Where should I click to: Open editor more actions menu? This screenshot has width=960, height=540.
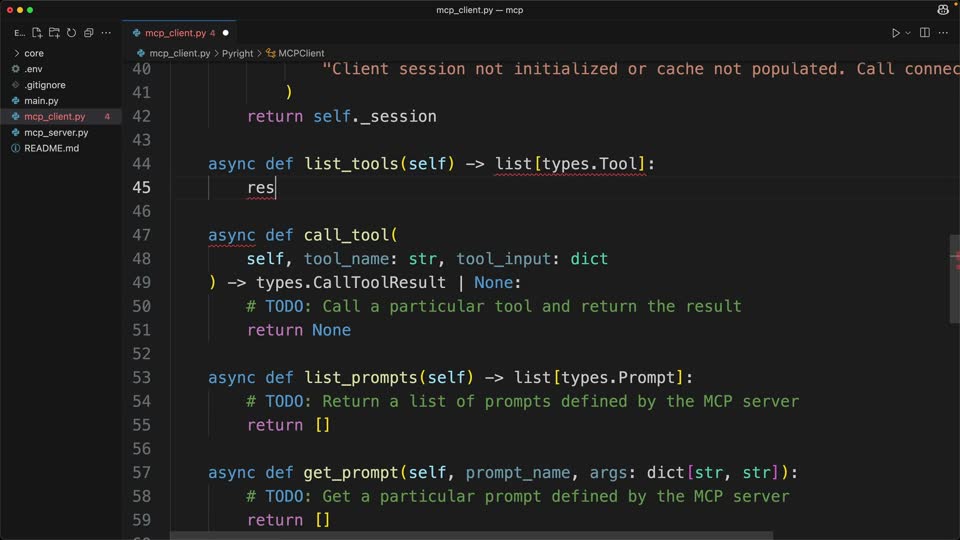943,32
